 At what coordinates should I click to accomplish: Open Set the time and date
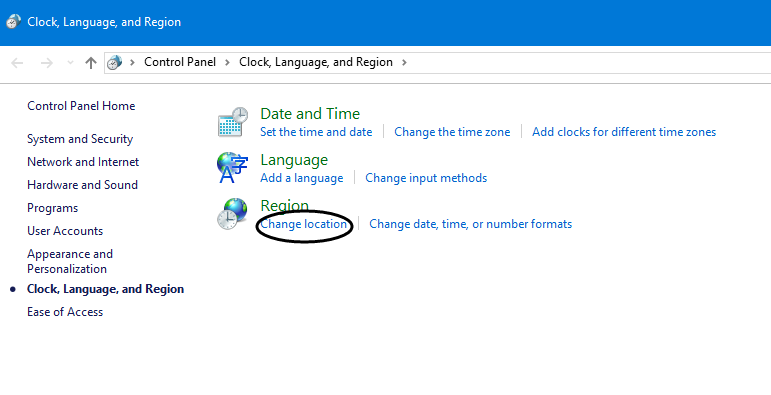coord(316,132)
